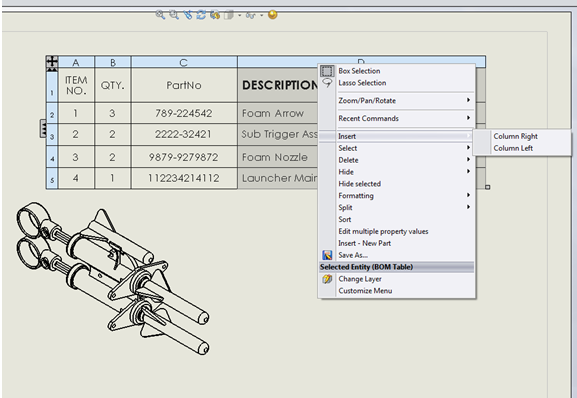Select row header 3 of BOM table
This screenshot has height=398, width=577.
pos(52,135)
